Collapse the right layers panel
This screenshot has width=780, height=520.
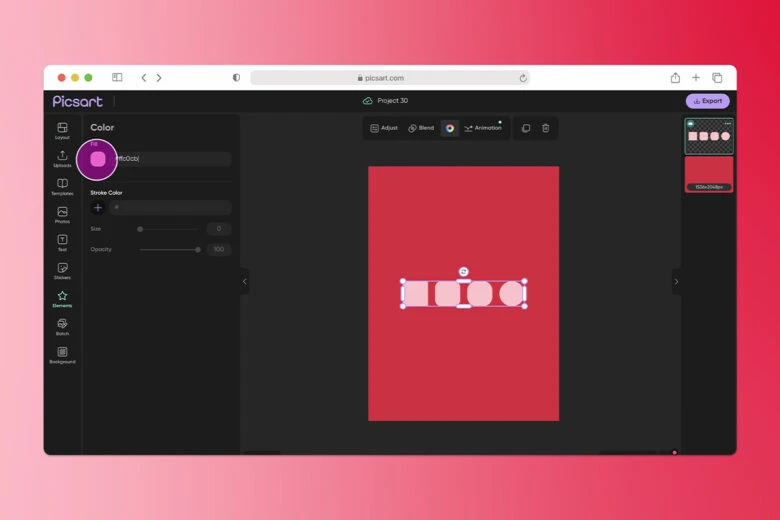tap(676, 281)
